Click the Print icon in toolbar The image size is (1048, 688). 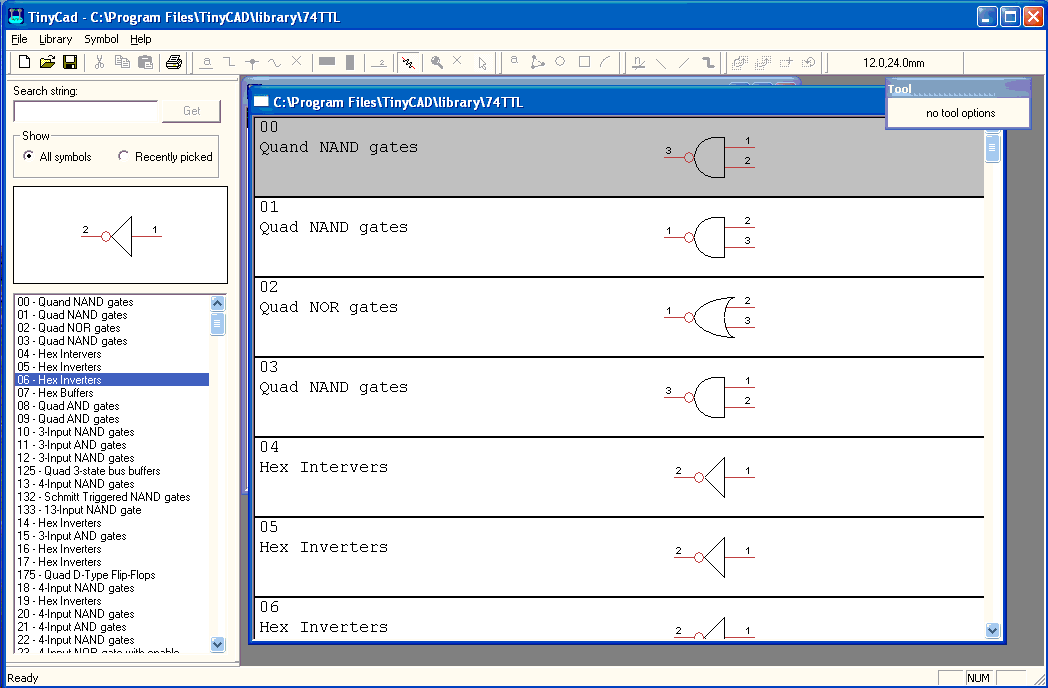point(174,63)
